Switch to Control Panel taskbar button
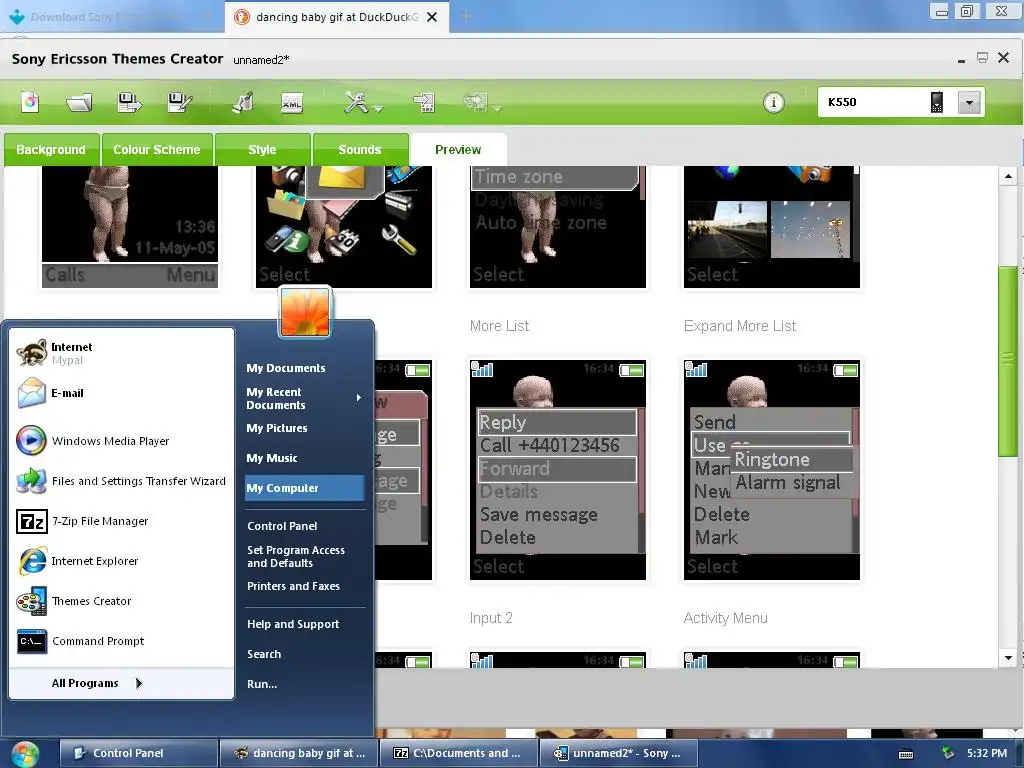 click(138, 753)
